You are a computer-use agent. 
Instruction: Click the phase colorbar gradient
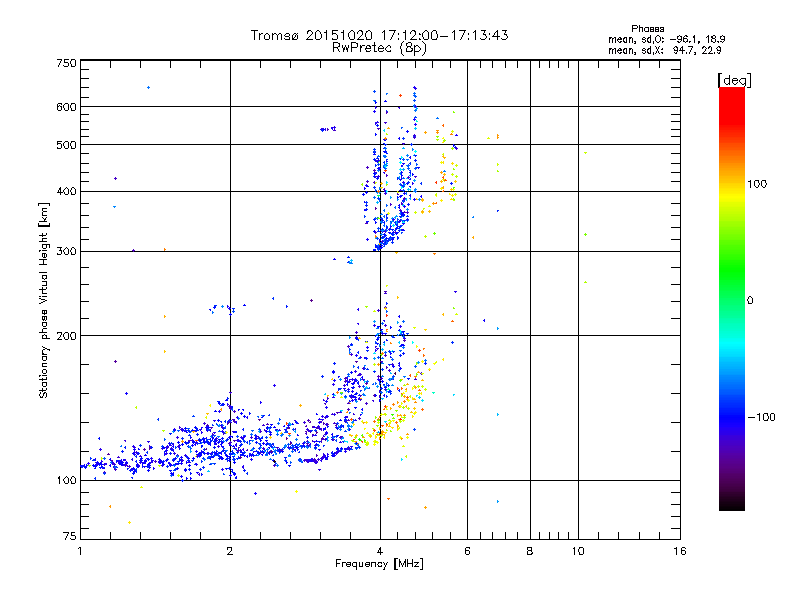coord(732,298)
